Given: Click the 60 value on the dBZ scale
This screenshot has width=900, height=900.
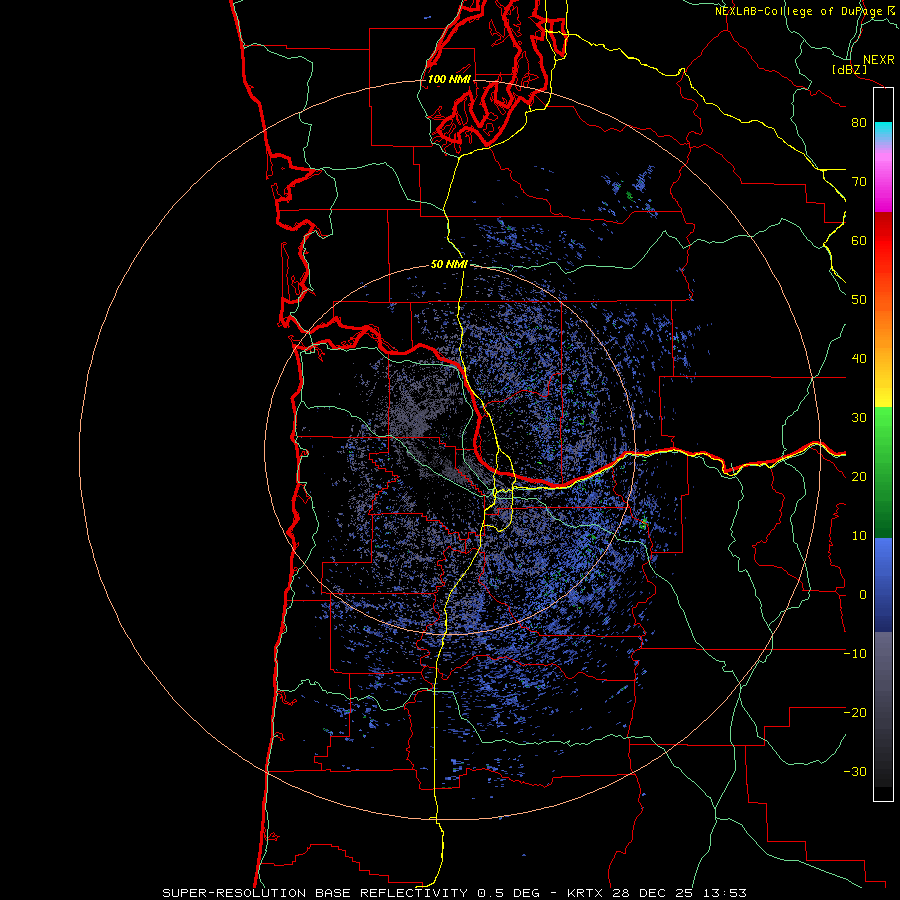Looking at the screenshot, I should pyautogui.click(x=859, y=240).
